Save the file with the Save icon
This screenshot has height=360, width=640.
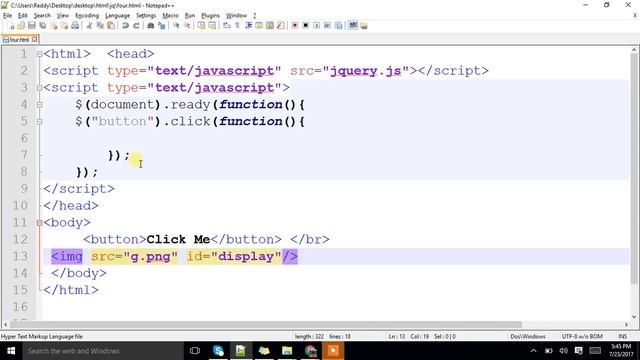click(x=31, y=26)
